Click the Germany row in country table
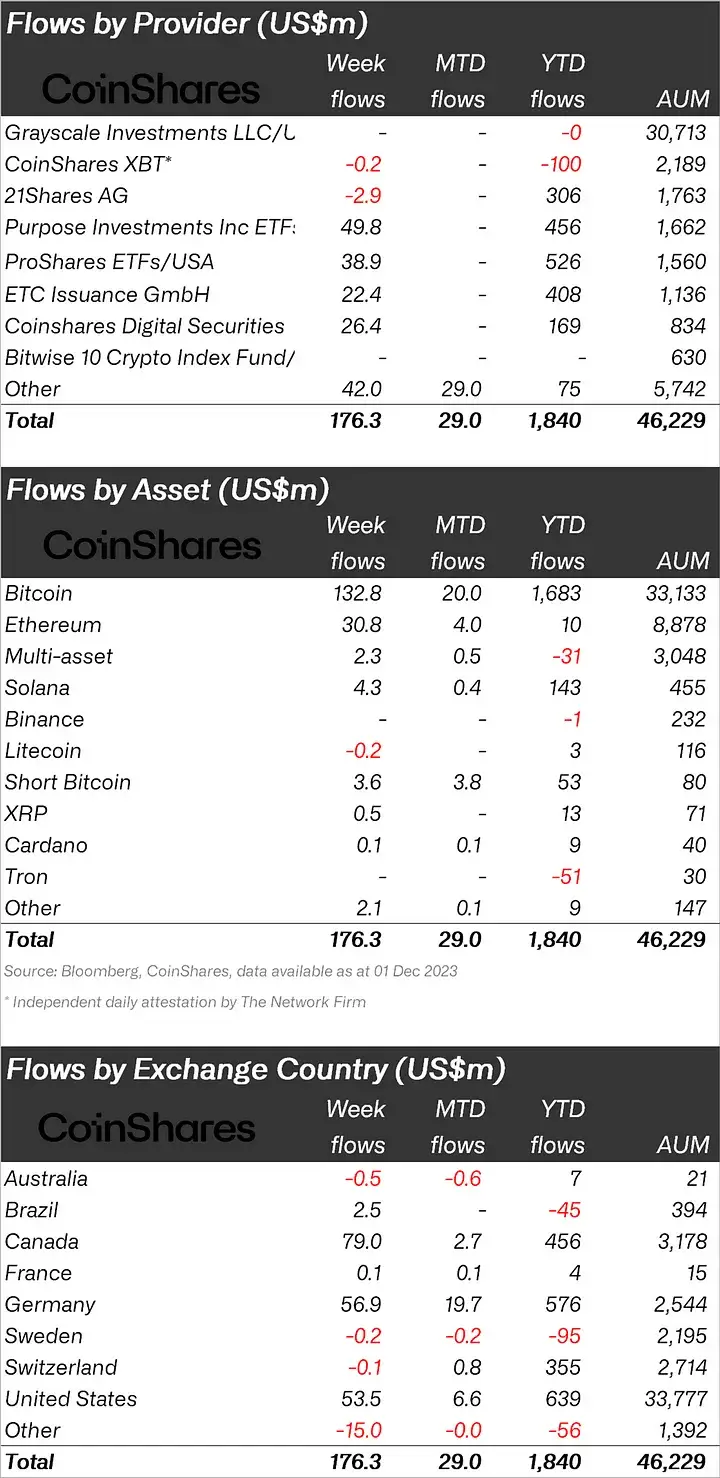The height and width of the screenshot is (1478, 720). pos(360,1305)
